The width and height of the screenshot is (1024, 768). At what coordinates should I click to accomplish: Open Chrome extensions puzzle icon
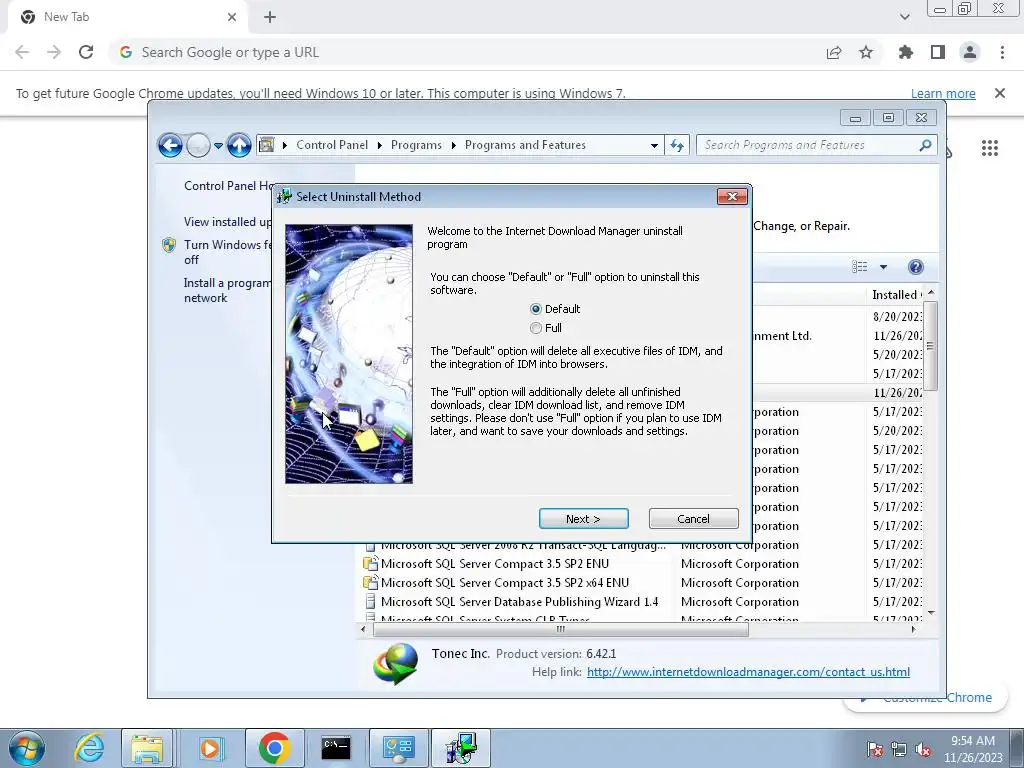click(x=906, y=52)
